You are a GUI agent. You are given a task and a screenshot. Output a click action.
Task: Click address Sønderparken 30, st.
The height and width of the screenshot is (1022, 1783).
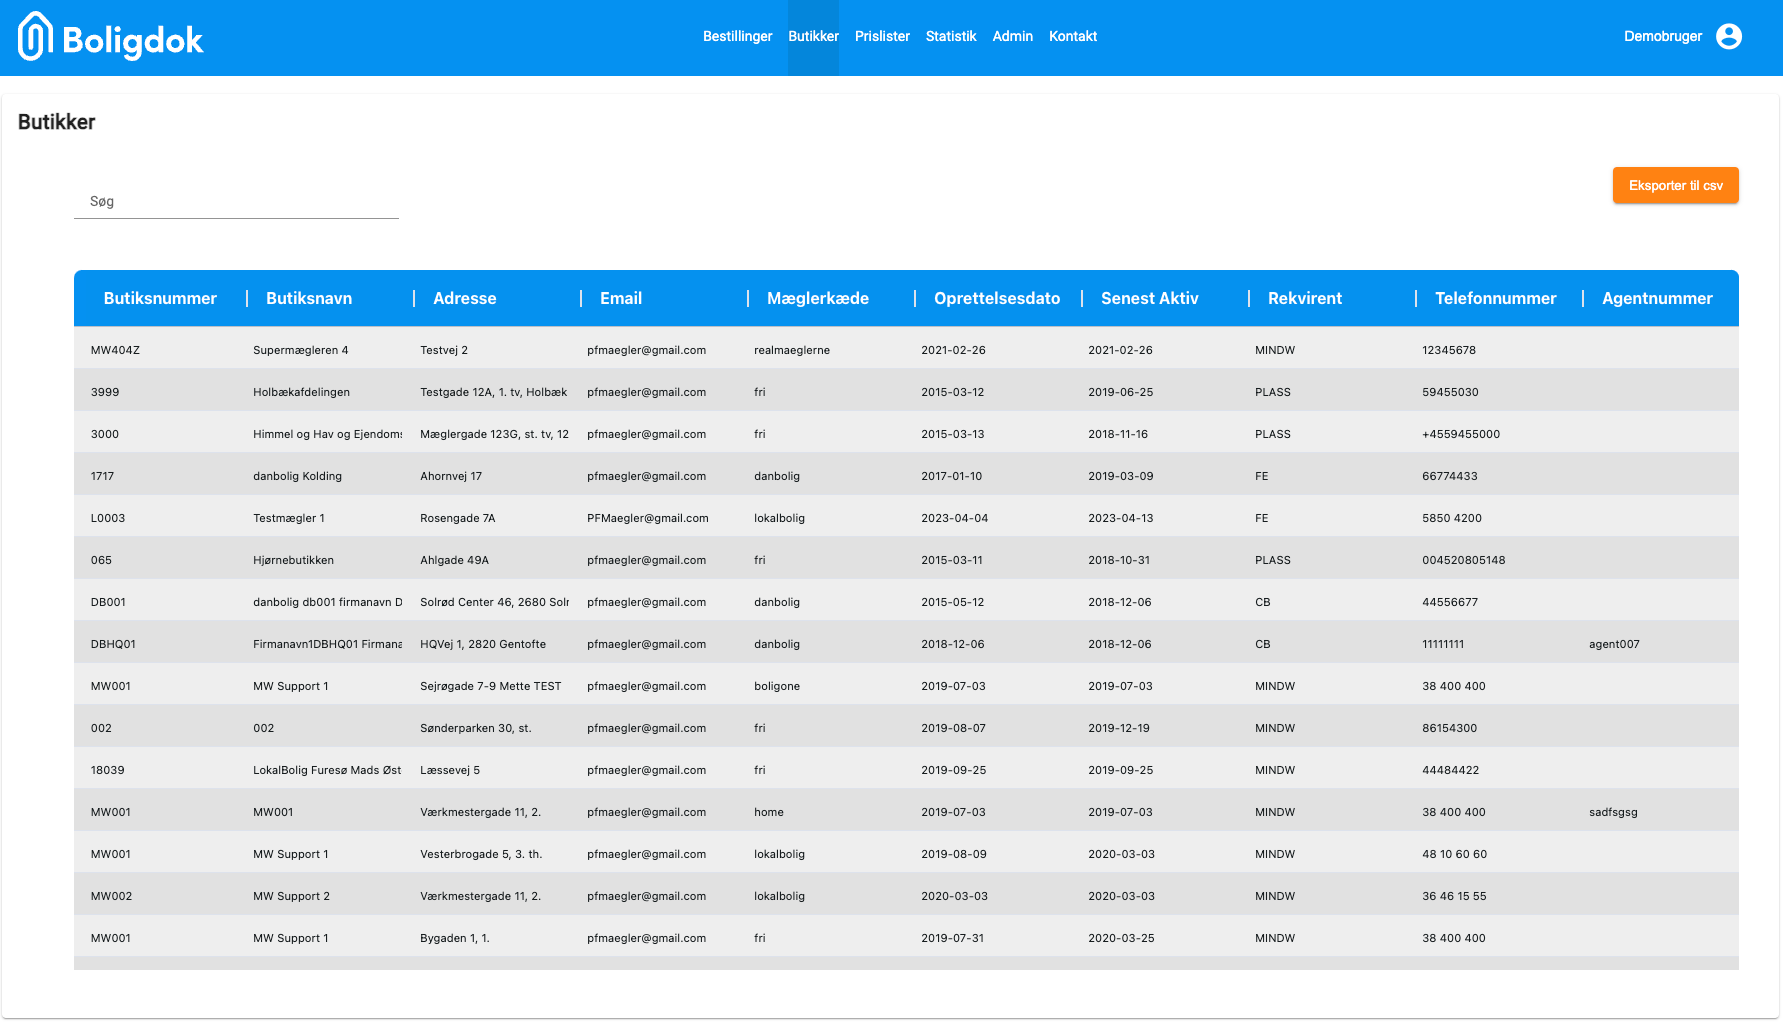(x=476, y=728)
